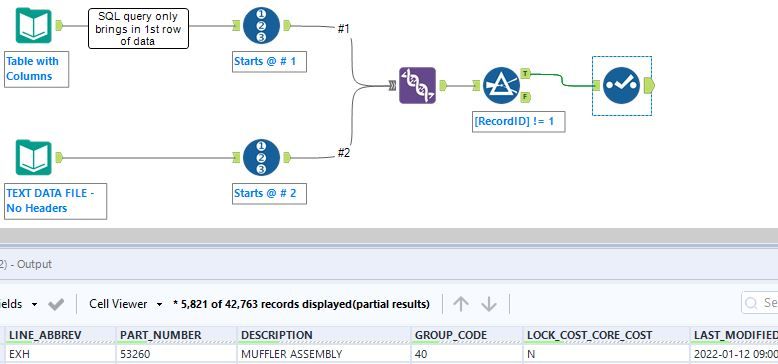Click the records displayed count text
This screenshot has width=778, height=364.
301,304
